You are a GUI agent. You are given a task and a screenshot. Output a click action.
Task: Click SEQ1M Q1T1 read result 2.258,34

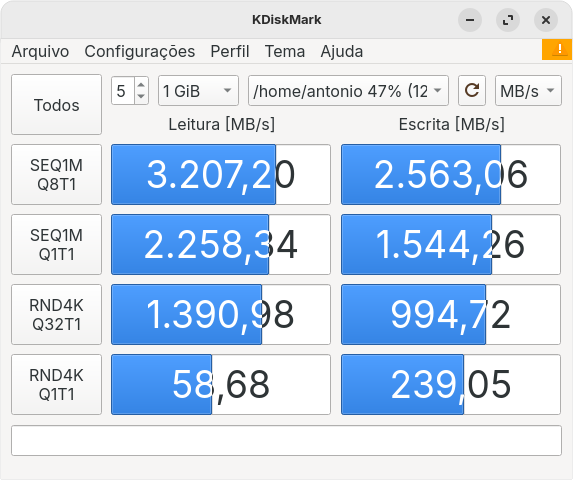tap(221, 244)
